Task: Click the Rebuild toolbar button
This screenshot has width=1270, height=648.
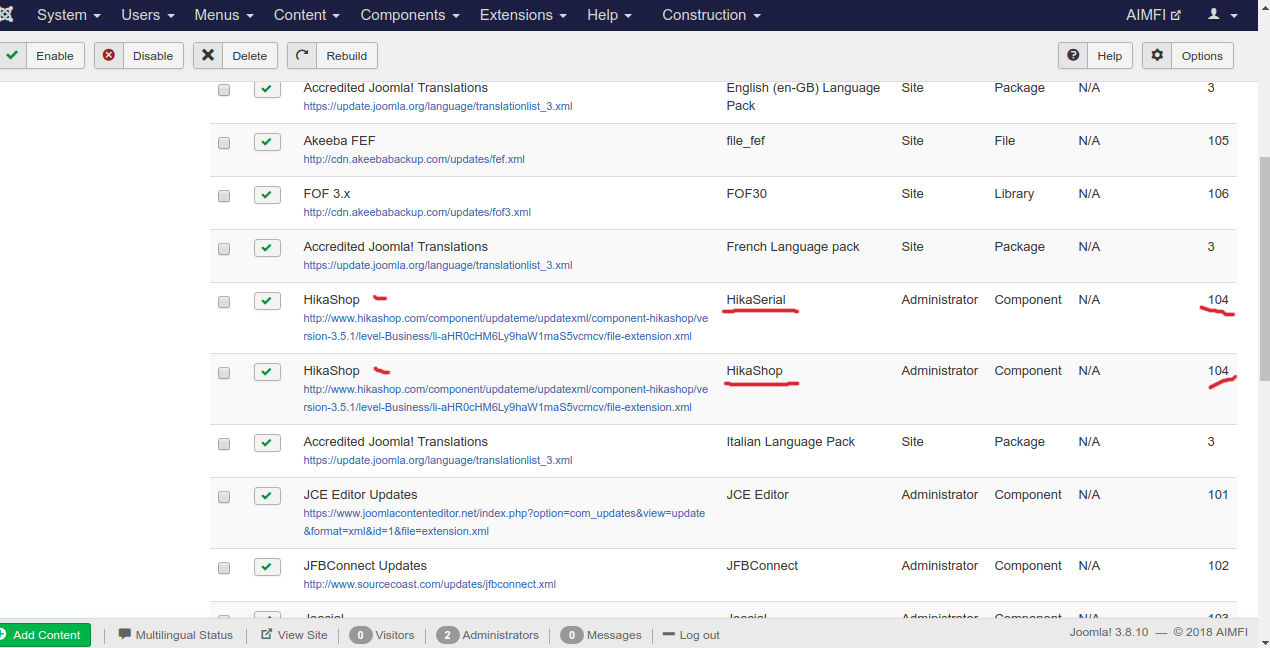Action: pos(333,56)
